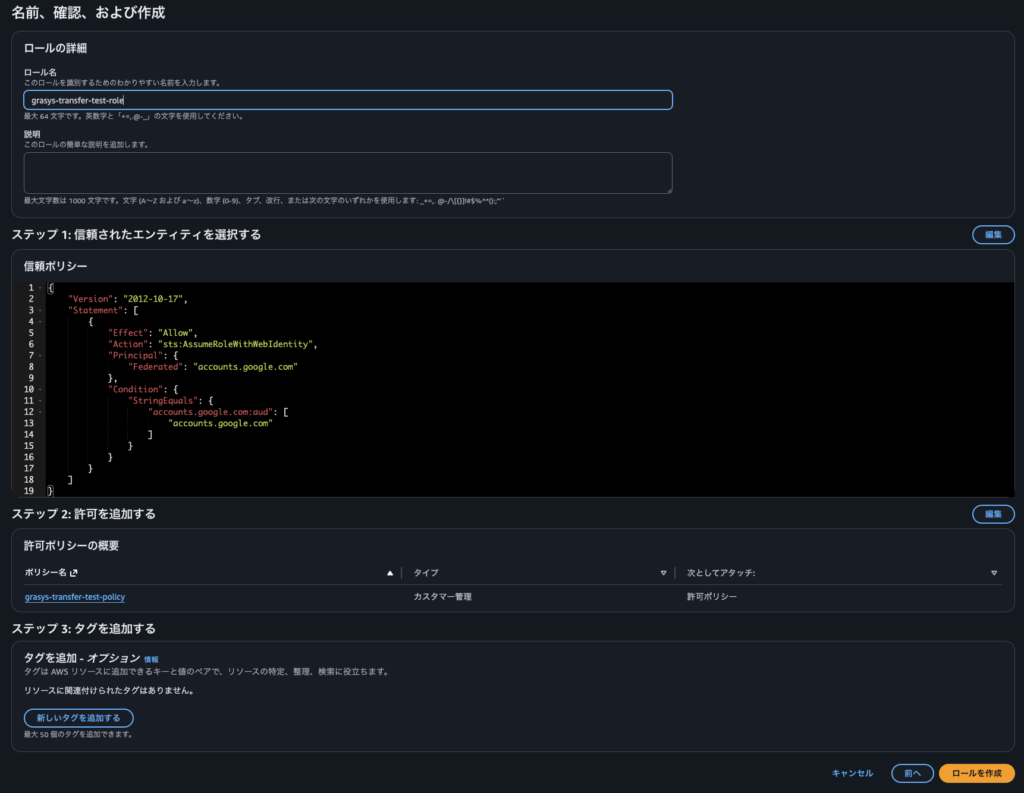1024x793 pixels.
Task: Click the 編集 button for Step 1
Action: (x=993, y=235)
